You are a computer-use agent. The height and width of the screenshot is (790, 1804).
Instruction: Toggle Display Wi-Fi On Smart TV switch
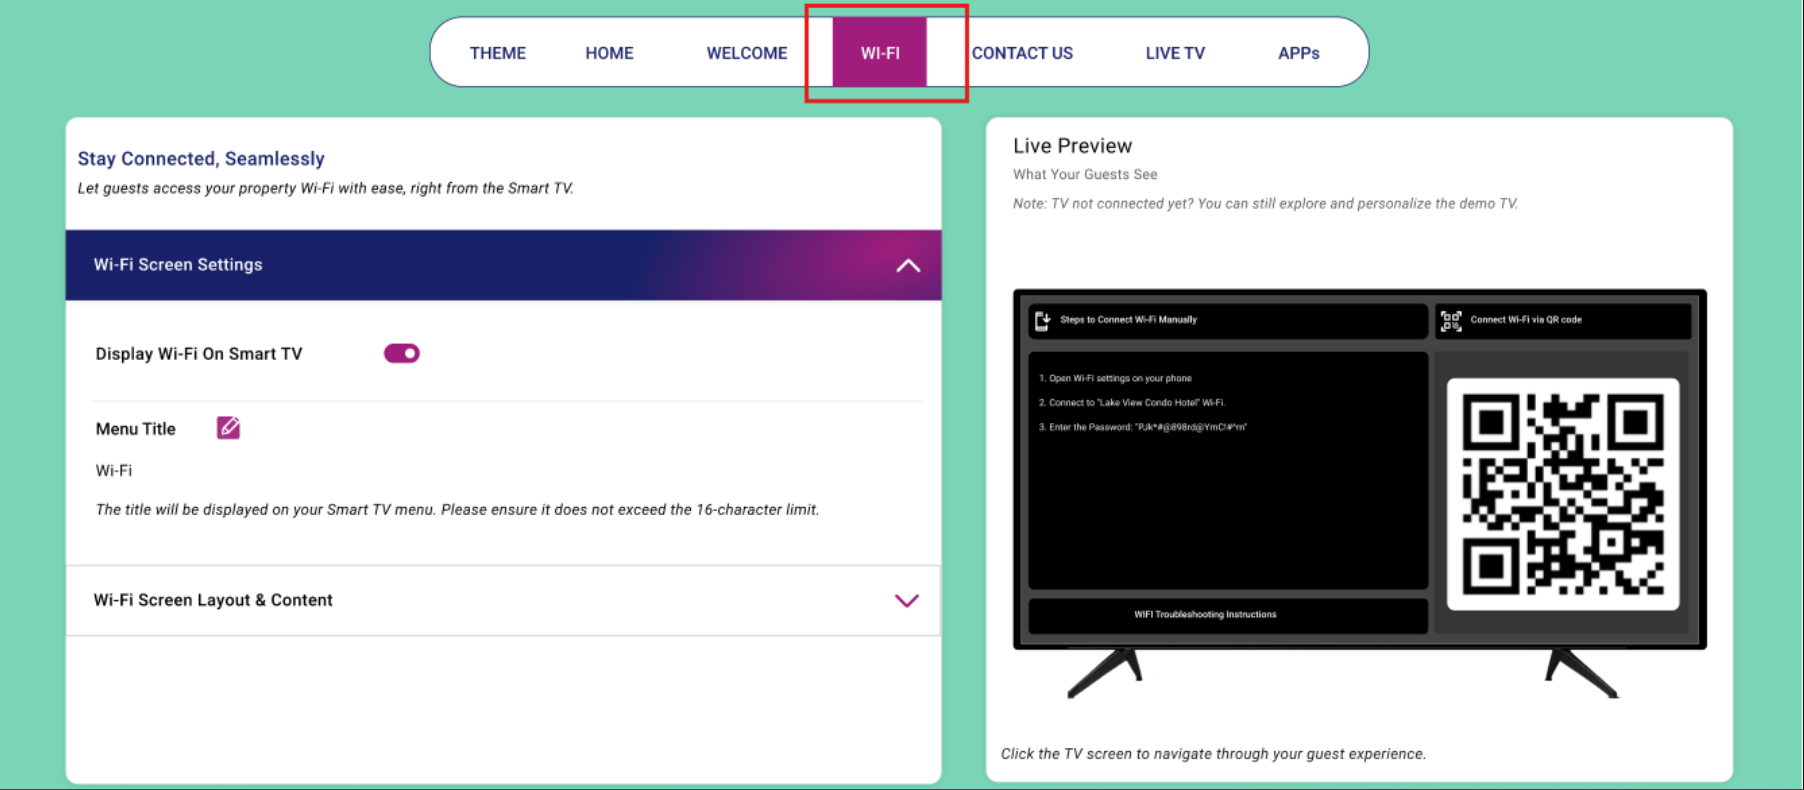click(401, 353)
